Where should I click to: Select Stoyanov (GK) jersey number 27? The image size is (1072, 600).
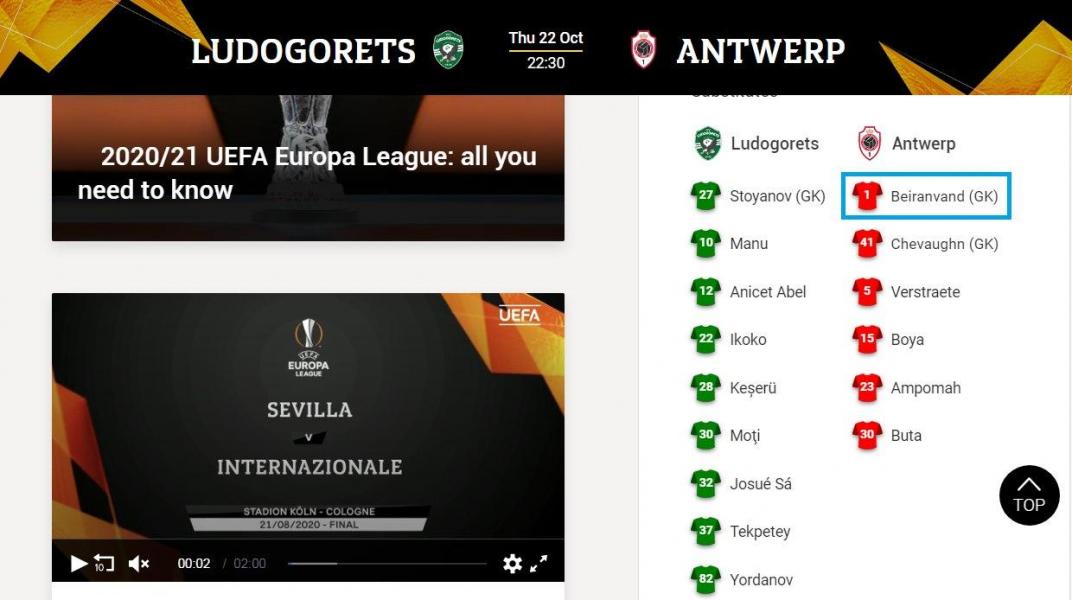pos(706,196)
